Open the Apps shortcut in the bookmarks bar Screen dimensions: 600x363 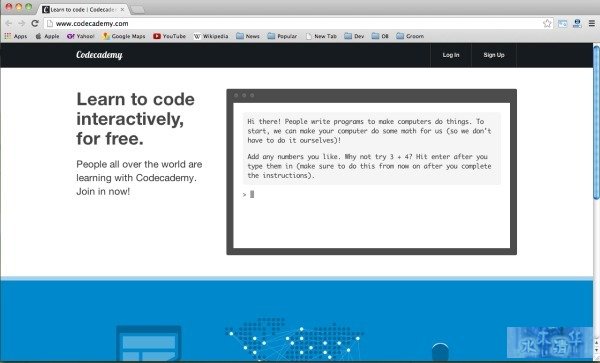[x=16, y=36]
